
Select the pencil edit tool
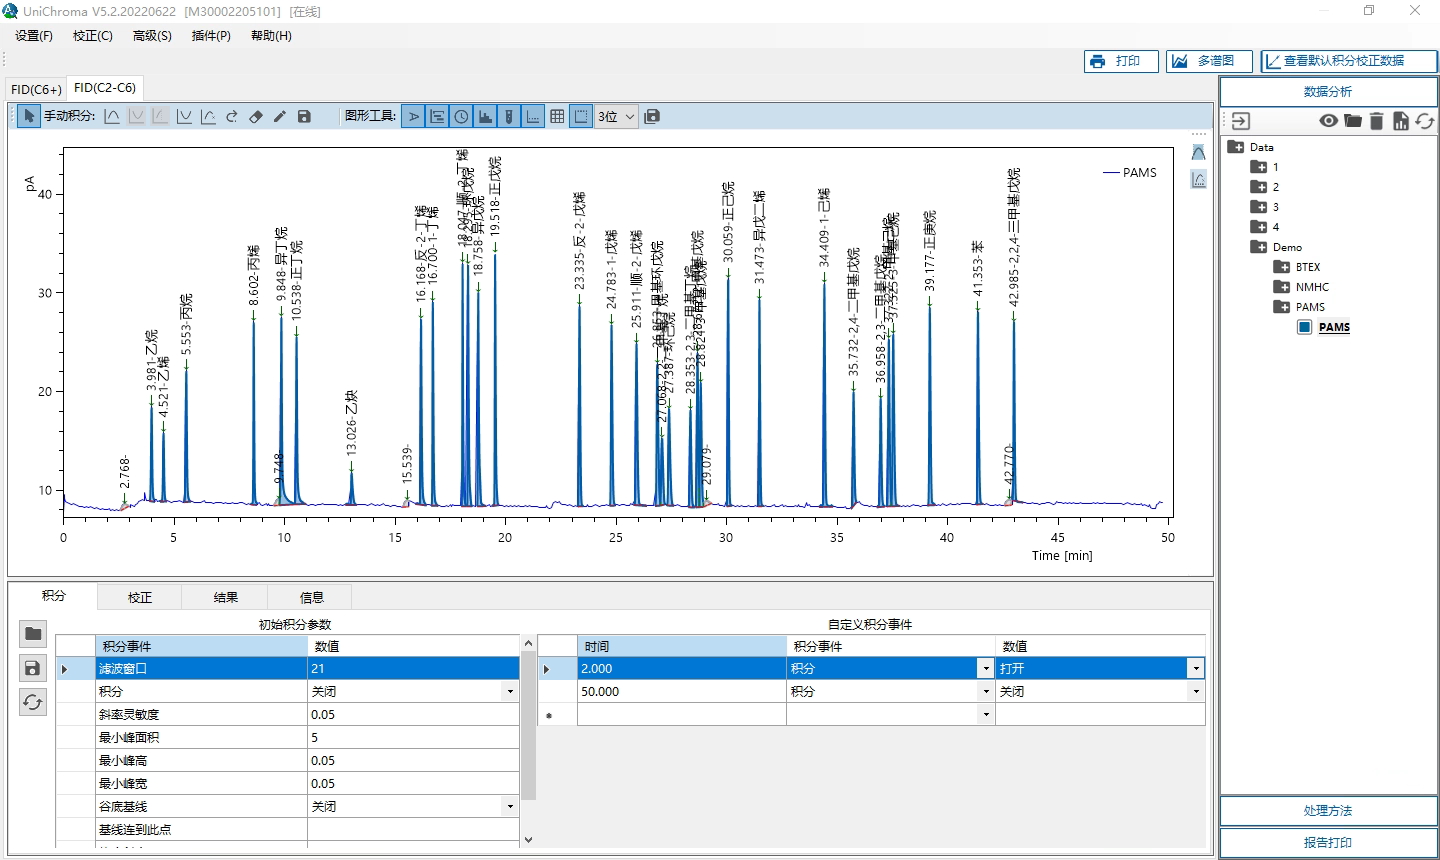280,116
